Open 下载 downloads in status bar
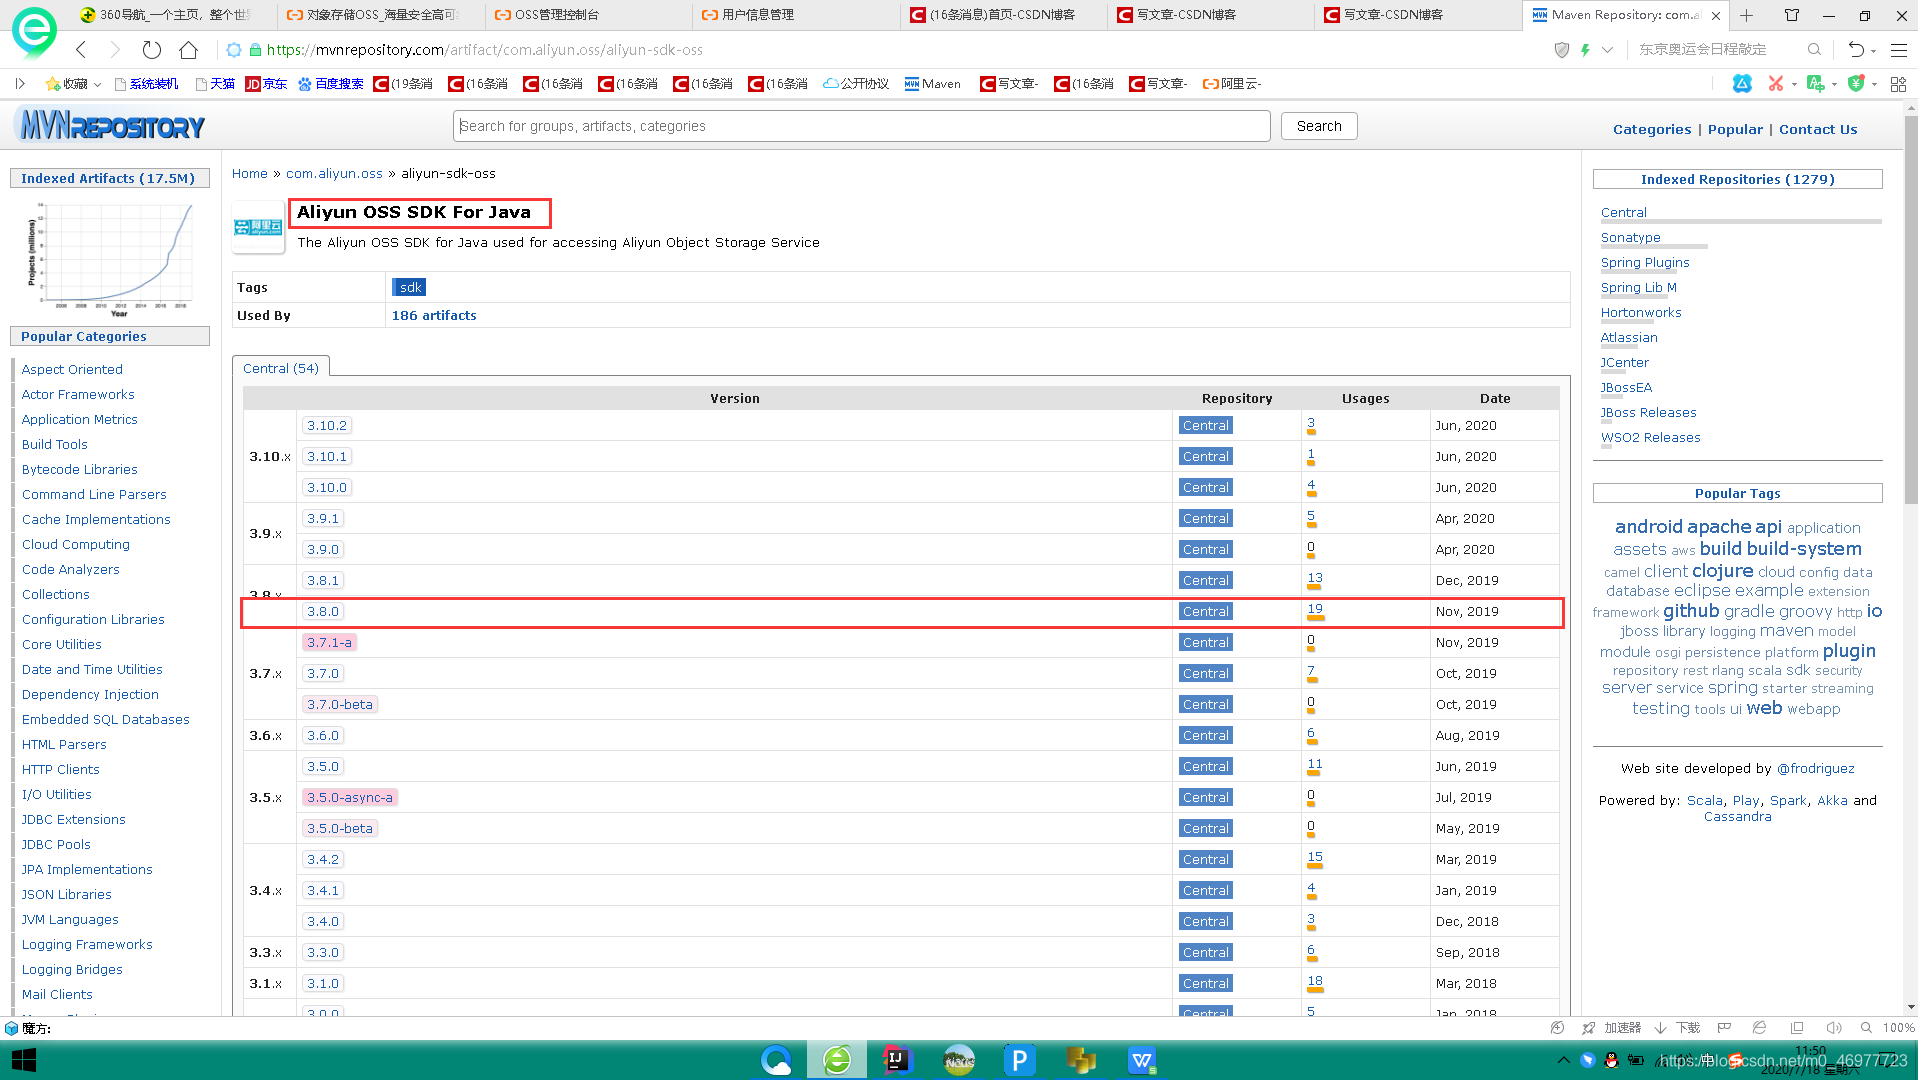 point(1677,1028)
